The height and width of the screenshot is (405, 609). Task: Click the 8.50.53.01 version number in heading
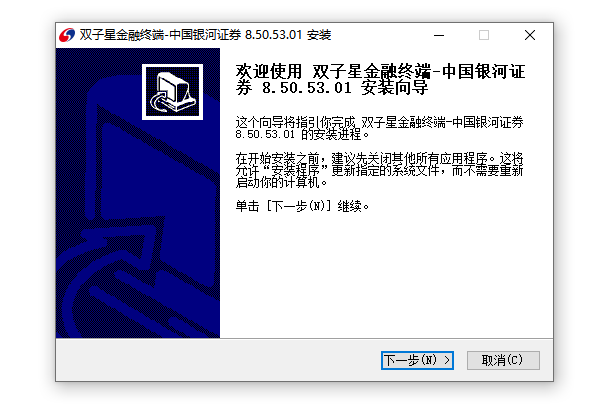[x=307, y=88]
